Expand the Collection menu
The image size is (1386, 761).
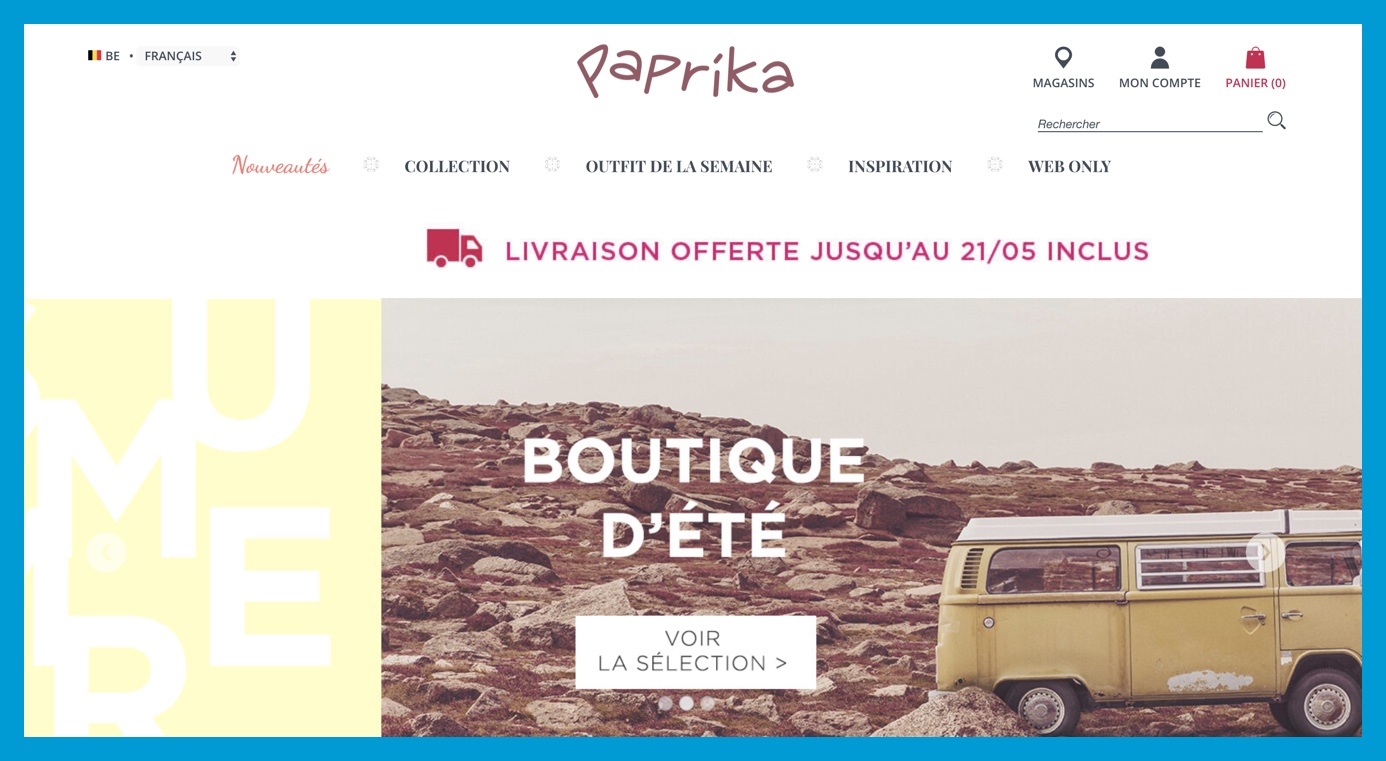457,167
